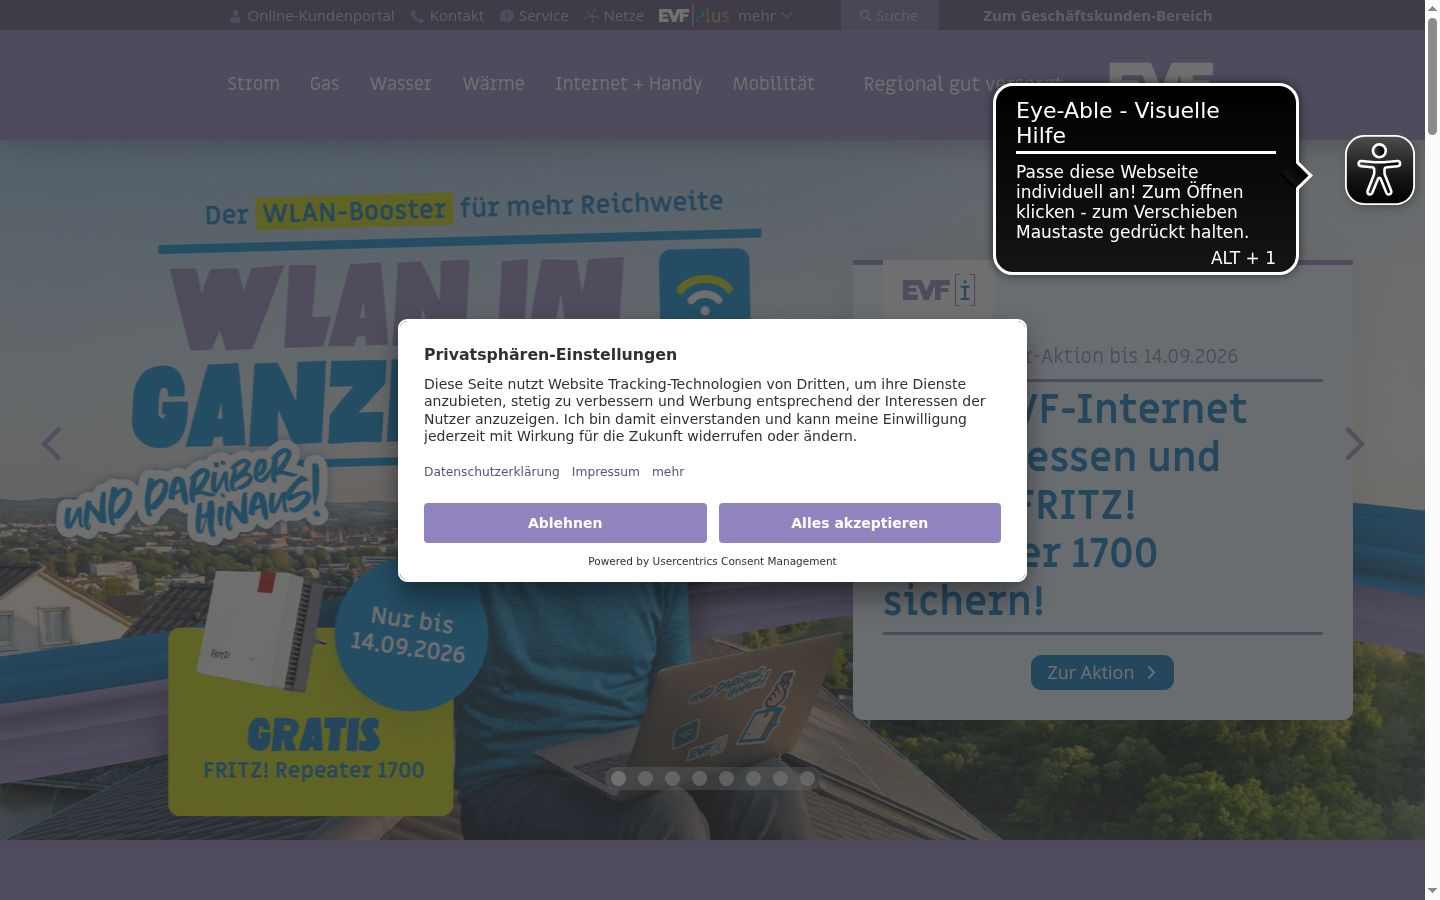Click the Netze network icon
This screenshot has width=1440, height=900.
591,16
